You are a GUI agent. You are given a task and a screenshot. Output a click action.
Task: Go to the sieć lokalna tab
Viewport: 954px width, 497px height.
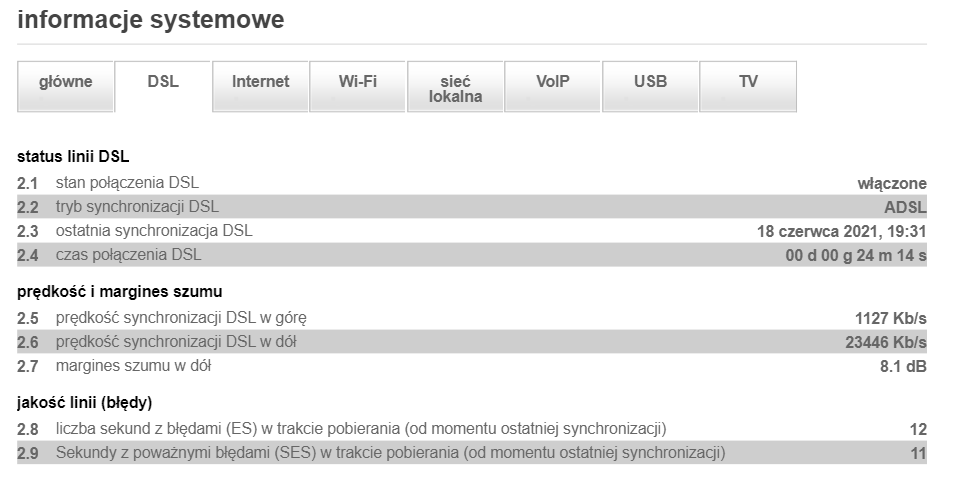(x=455, y=89)
